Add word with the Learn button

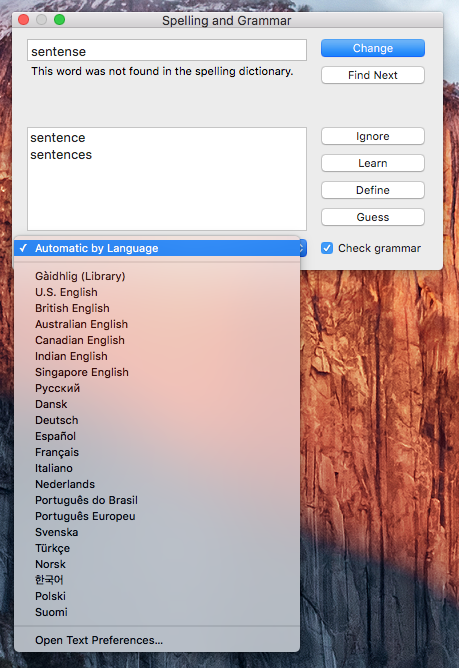pos(373,163)
